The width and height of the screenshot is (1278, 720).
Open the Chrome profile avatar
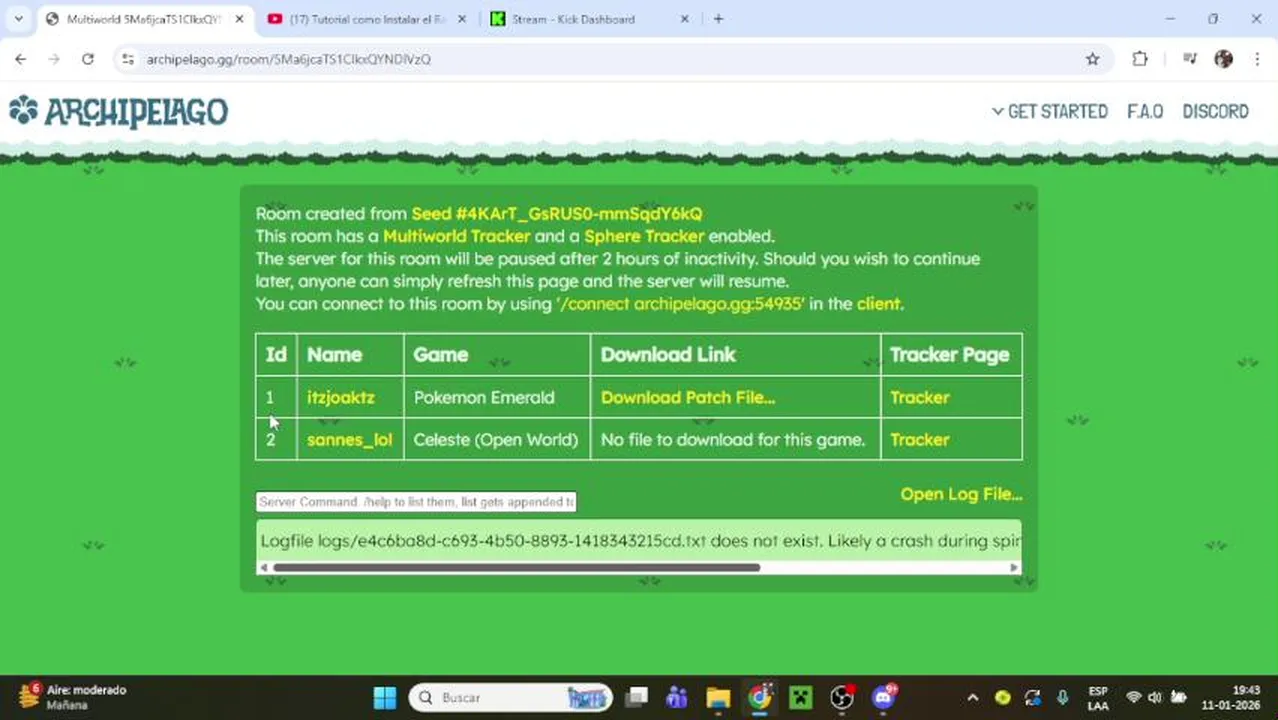tap(1223, 59)
